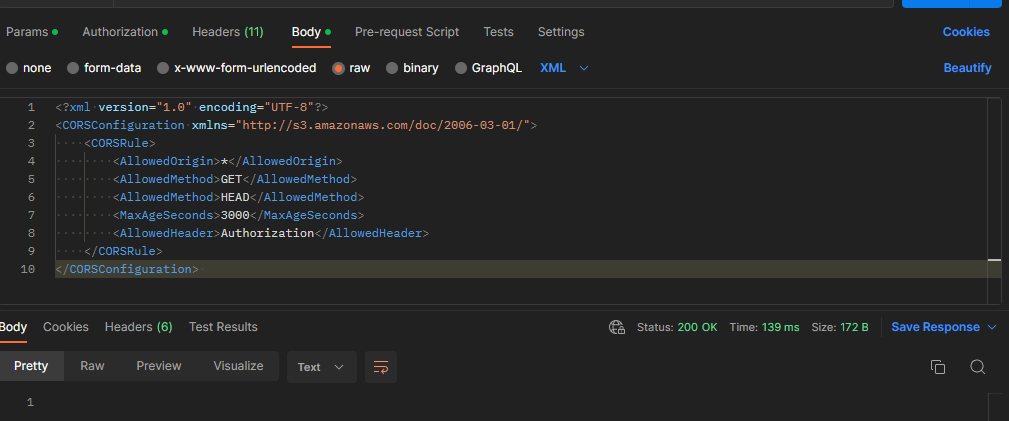Copy the response body with copy icon
Viewport: 1009px width, 421px height.
[937, 367]
